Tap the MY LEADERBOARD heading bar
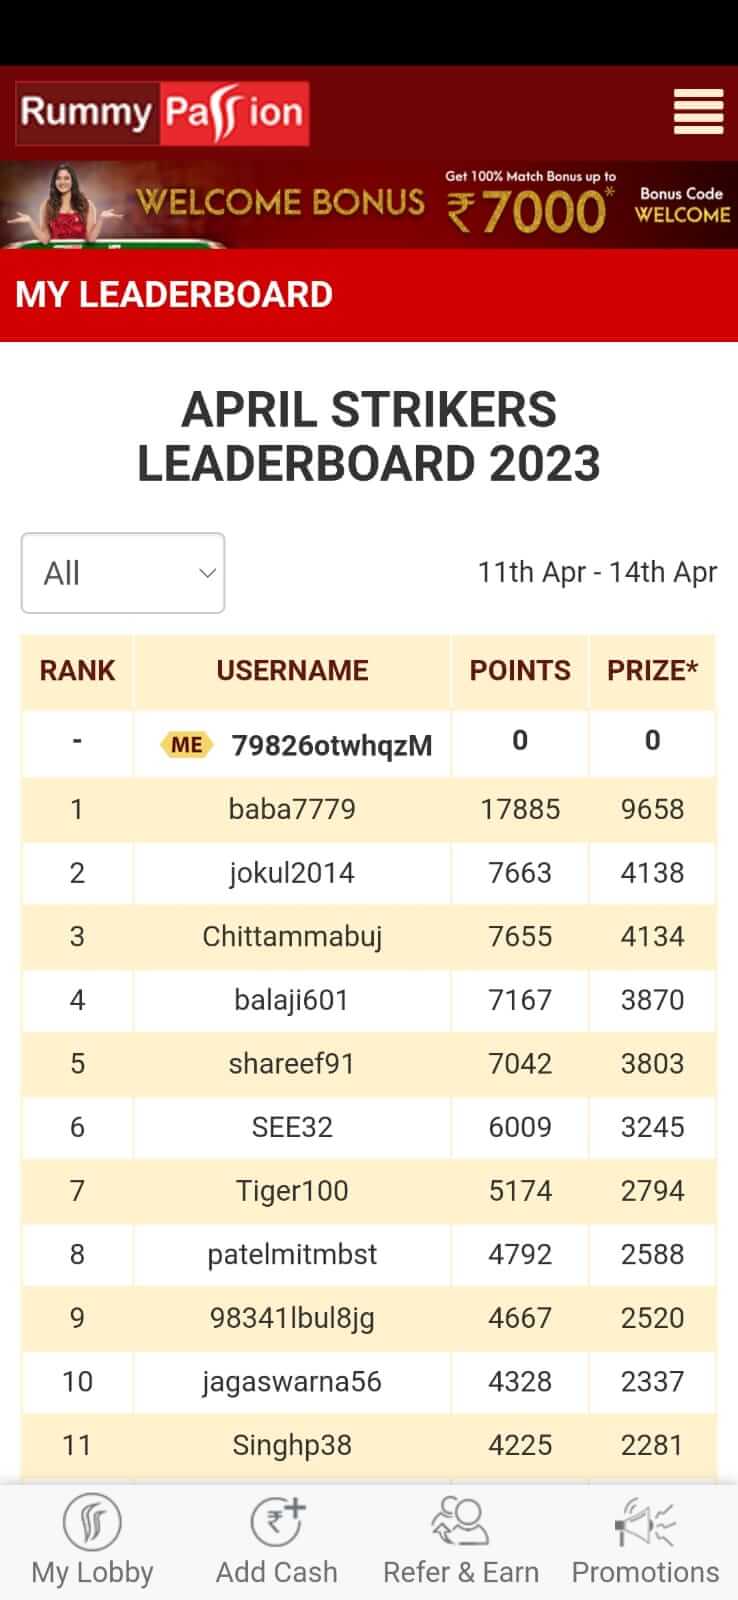 (x=369, y=295)
